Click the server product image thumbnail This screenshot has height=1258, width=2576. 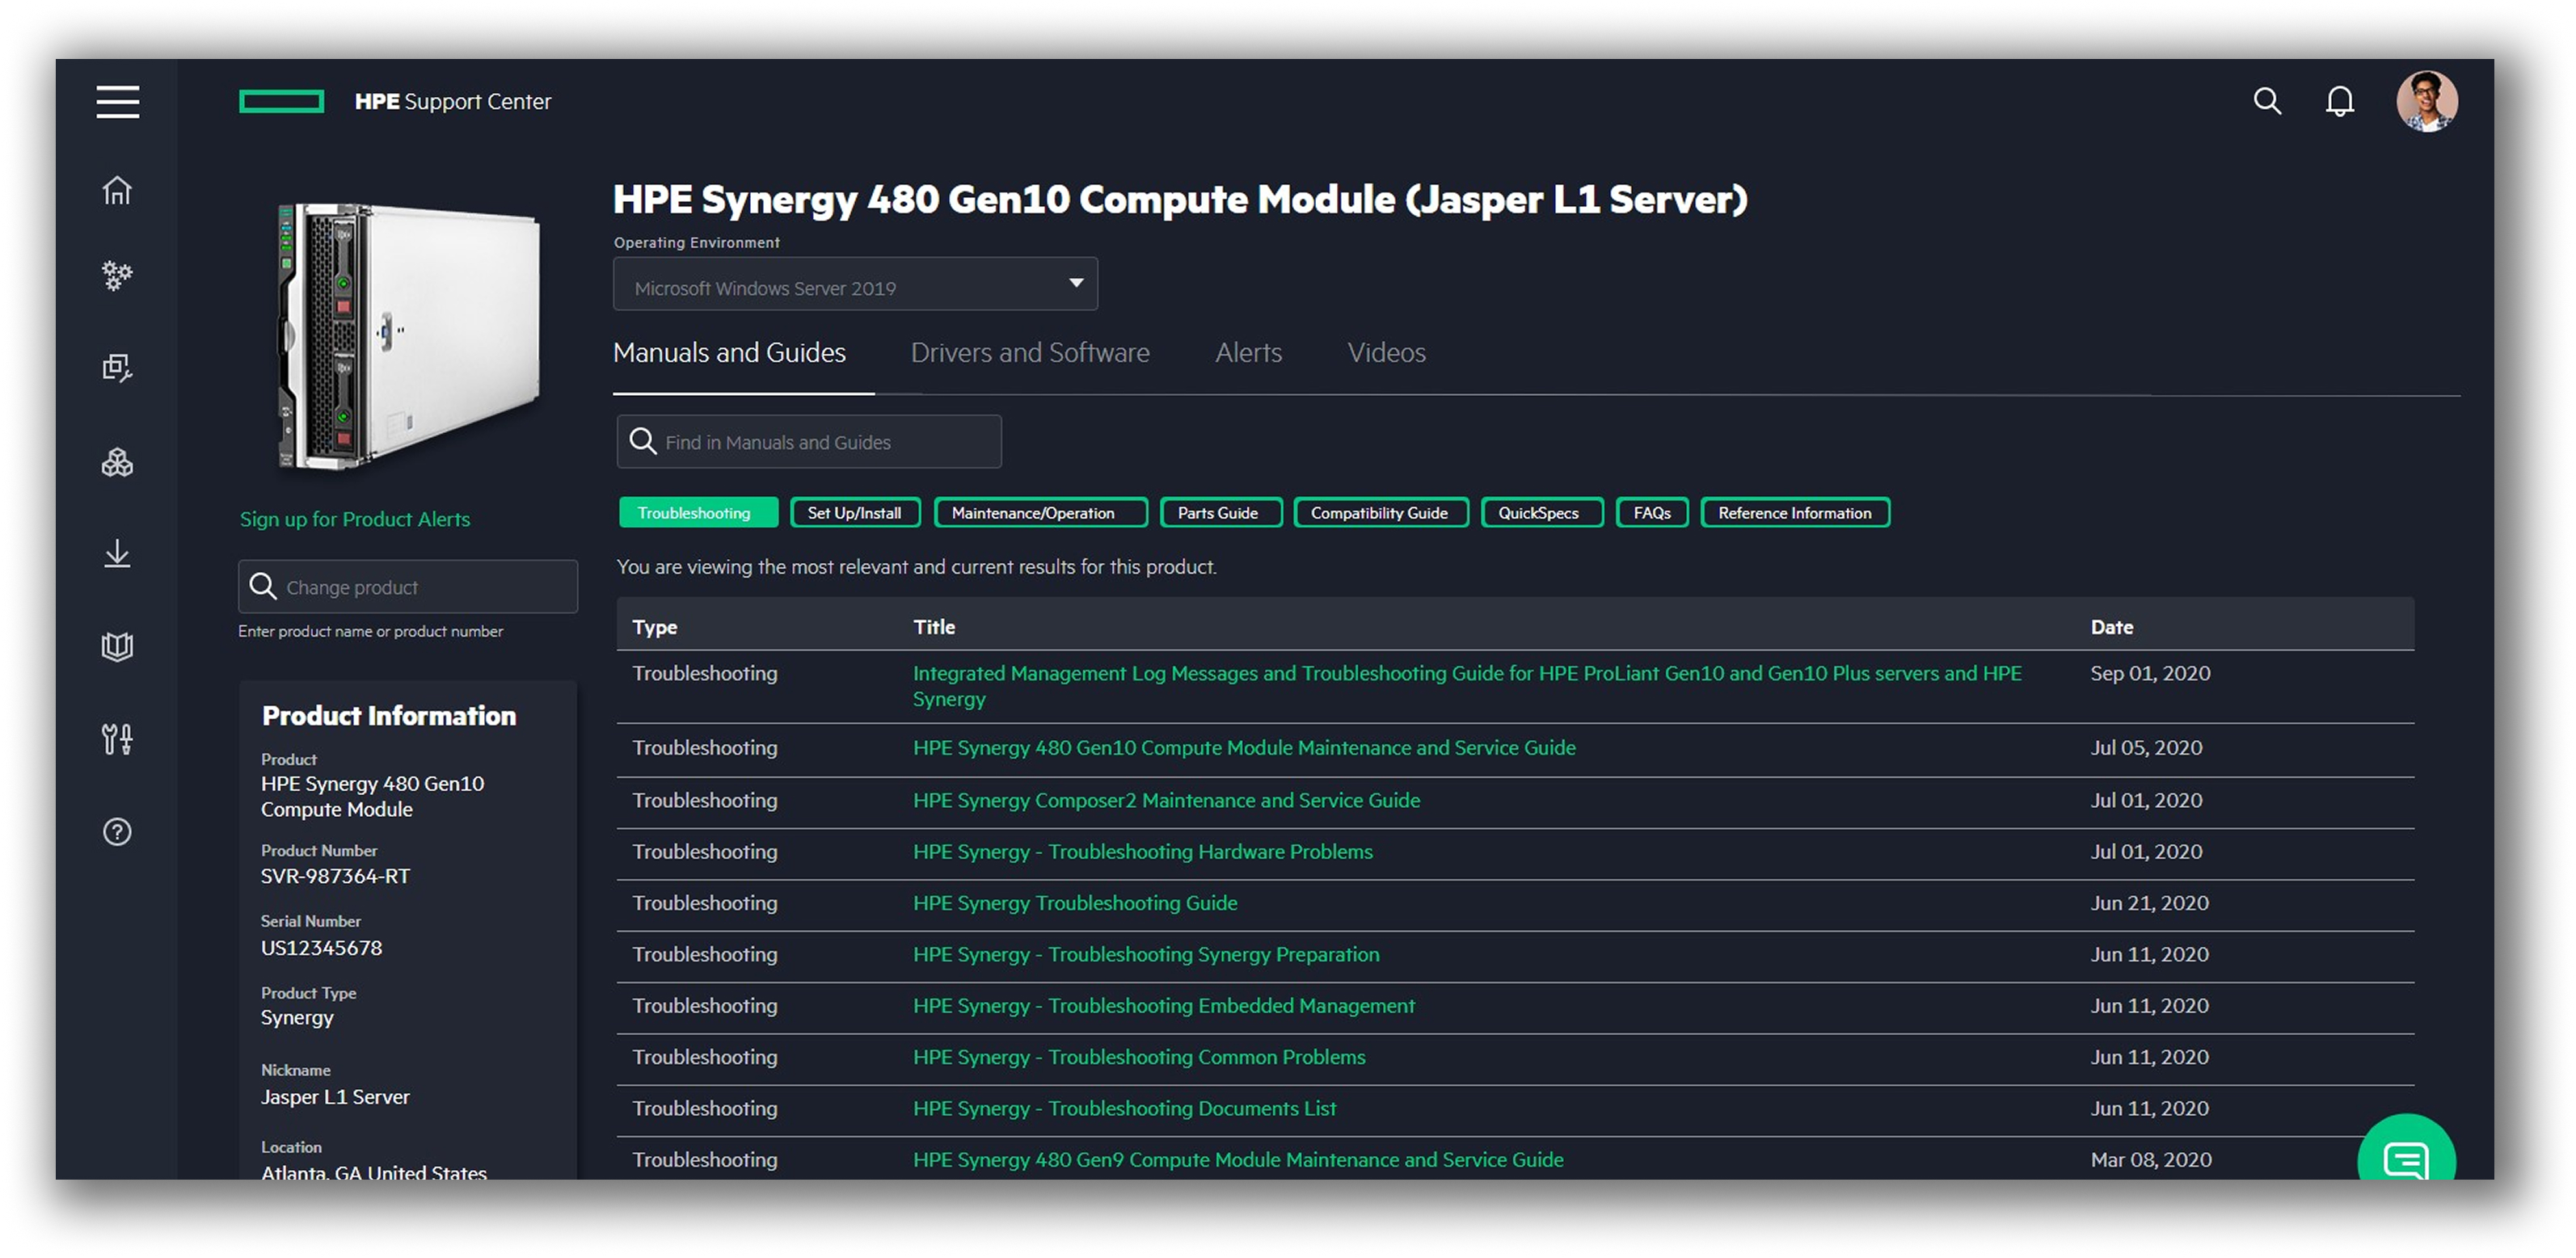click(x=409, y=336)
